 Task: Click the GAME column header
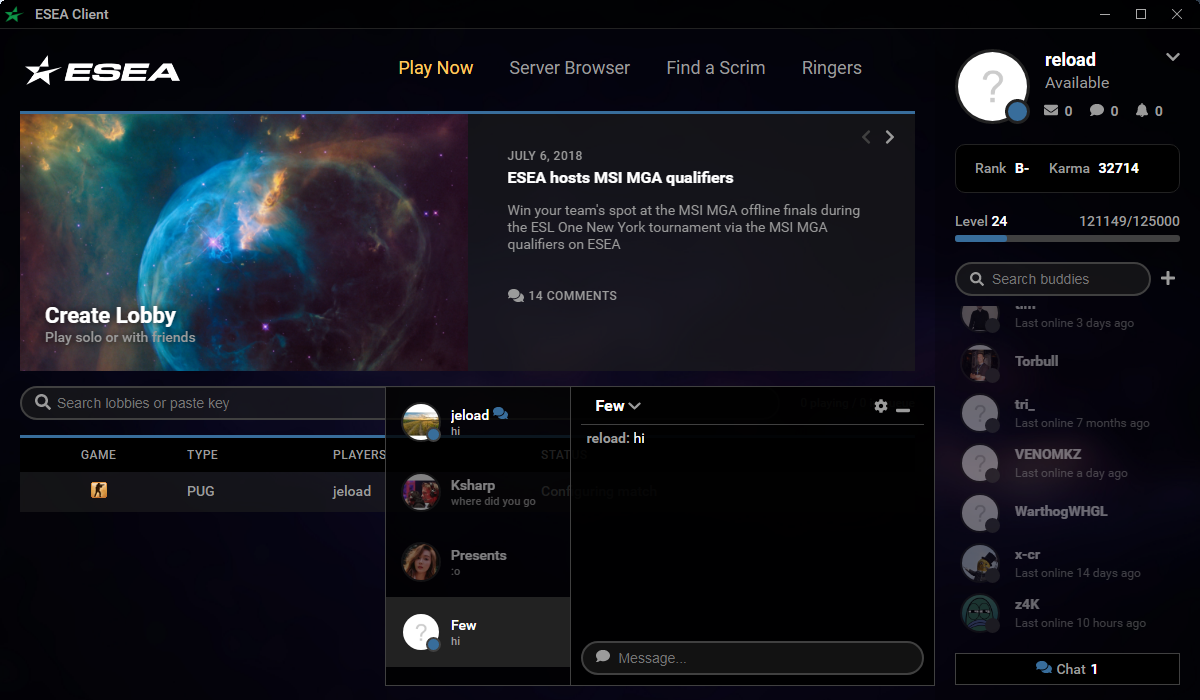[99, 454]
